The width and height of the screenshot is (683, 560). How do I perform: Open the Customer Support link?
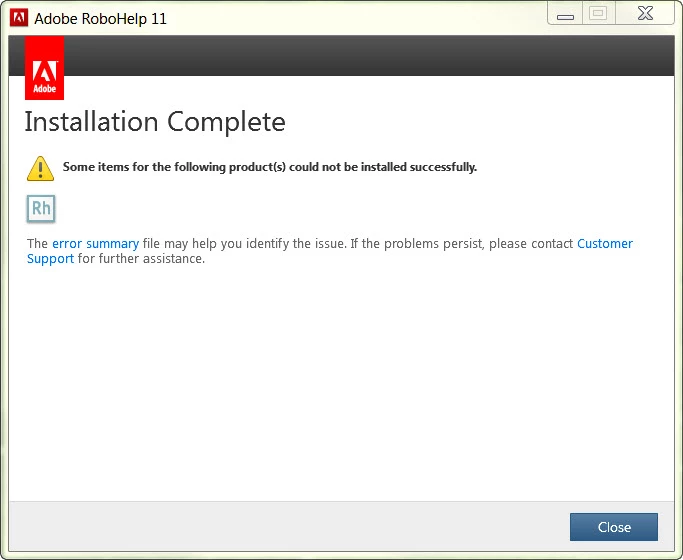(x=605, y=243)
